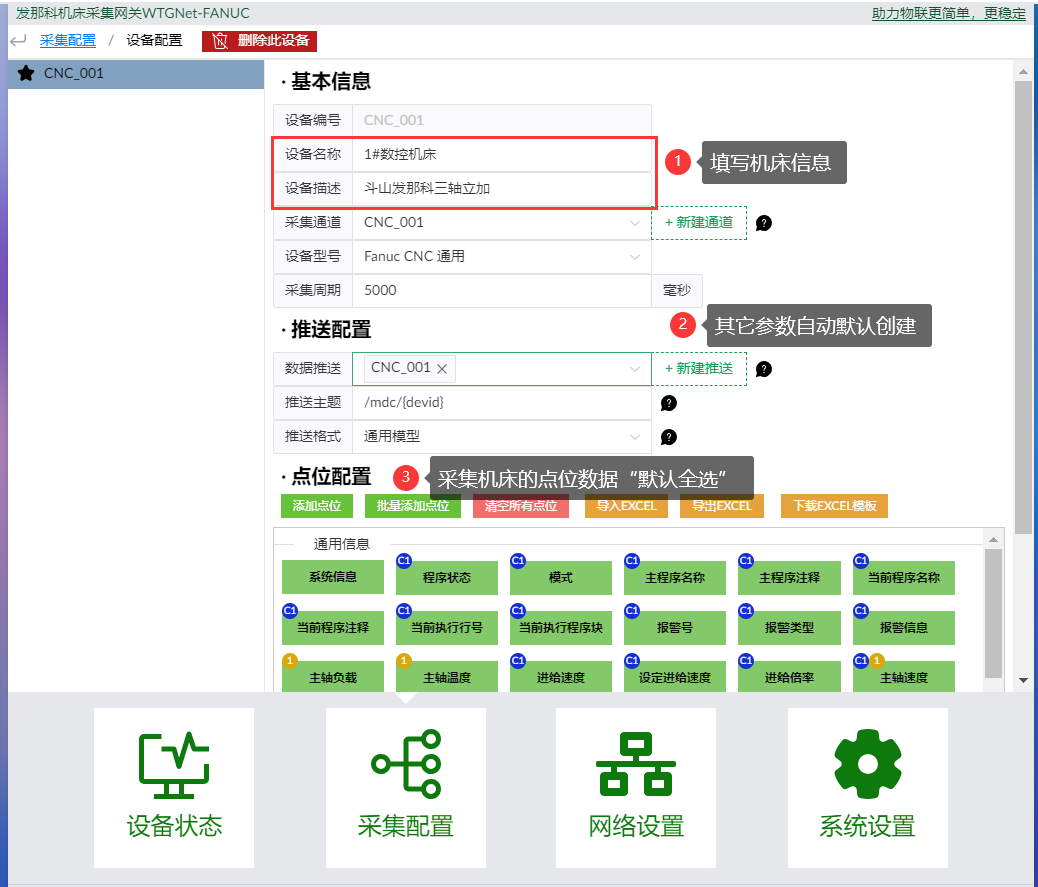Open 网络设置 network icon tile

[x=636, y=788]
